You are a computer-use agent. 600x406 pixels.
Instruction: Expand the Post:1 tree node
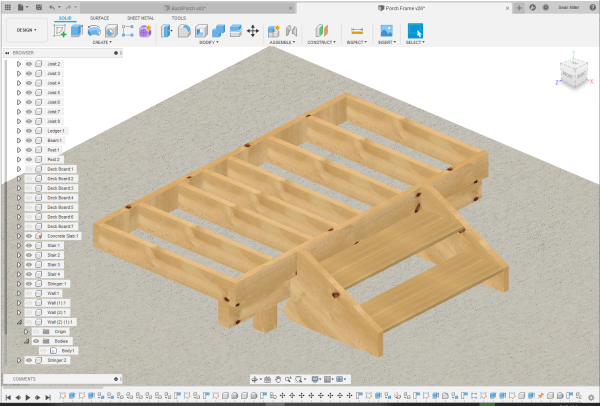coord(19,150)
